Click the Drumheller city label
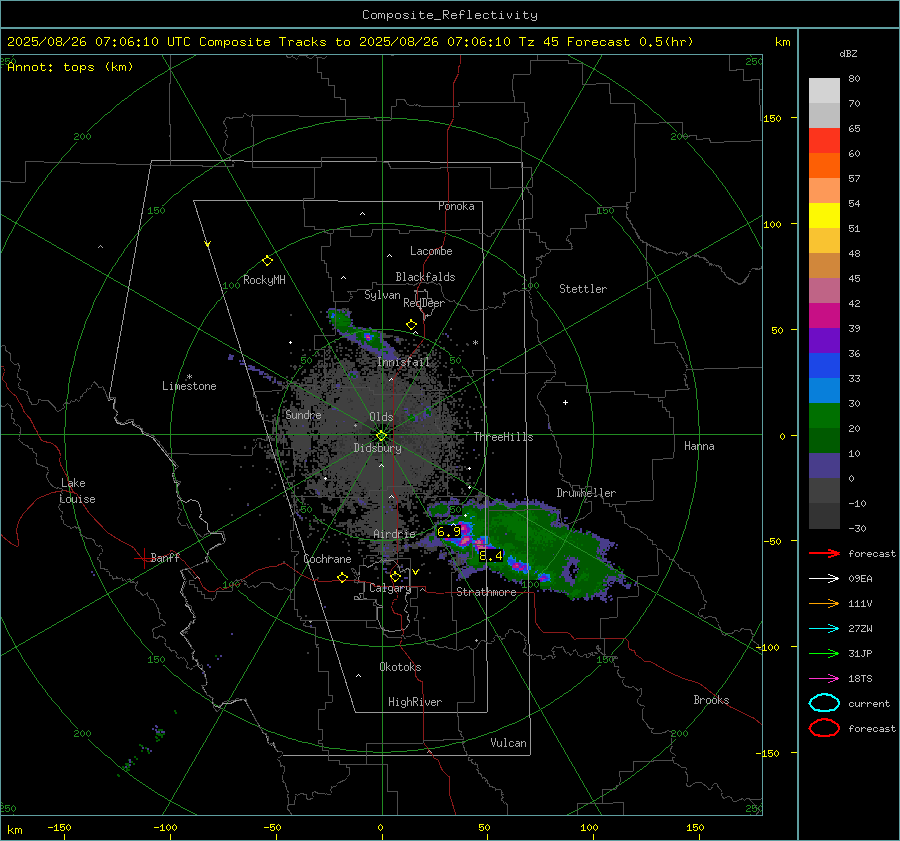Screen dimensions: 900x841 pyautogui.click(x=586, y=493)
